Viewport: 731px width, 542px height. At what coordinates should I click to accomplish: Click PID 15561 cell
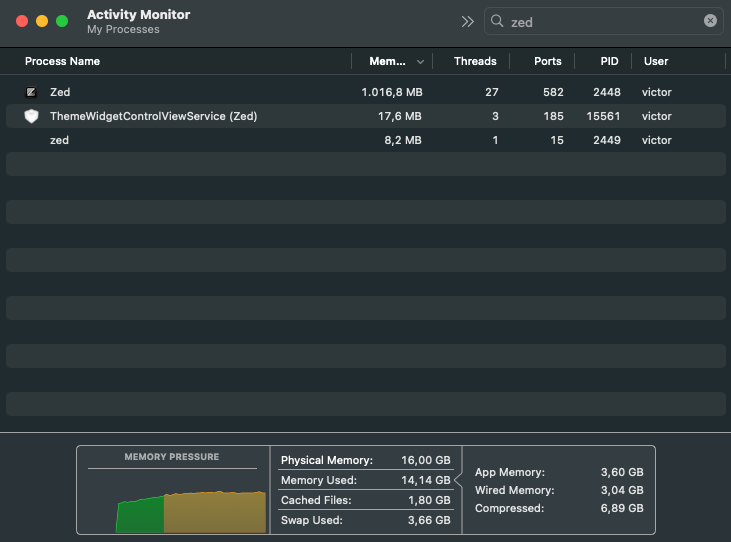[x=603, y=116]
